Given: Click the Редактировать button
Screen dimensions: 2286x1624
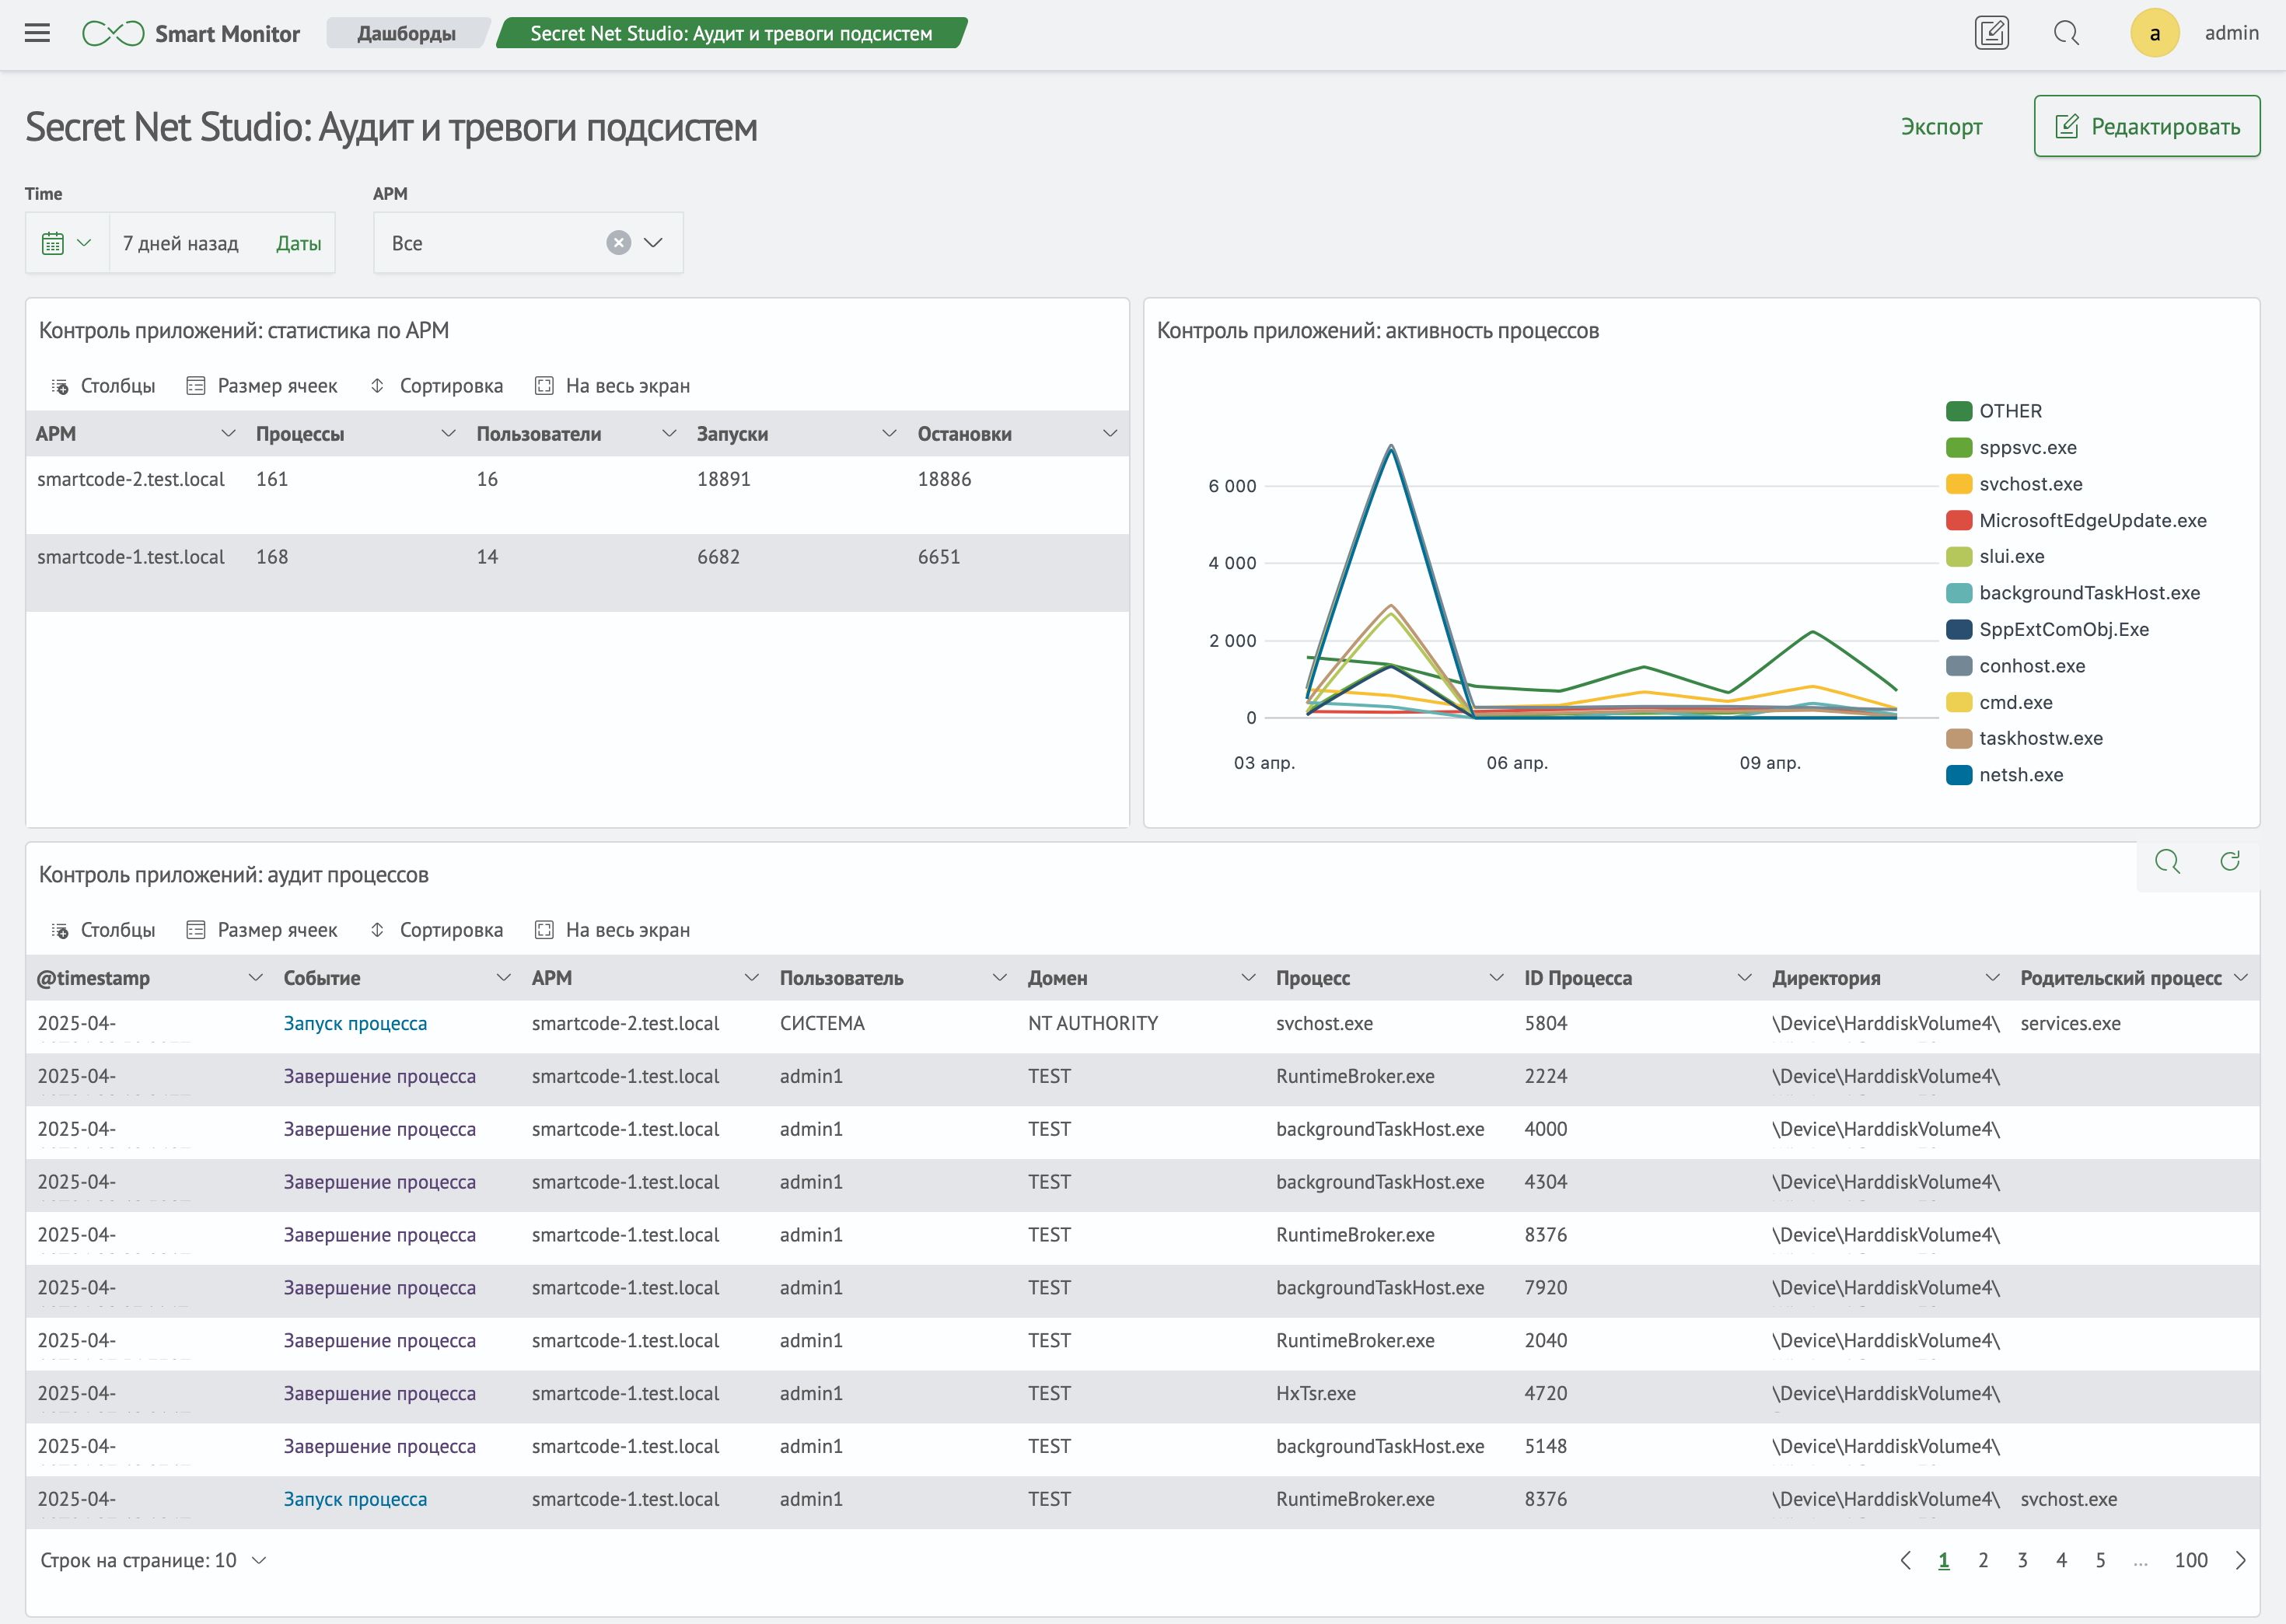Looking at the screenshot, I should coord(2146,126).
